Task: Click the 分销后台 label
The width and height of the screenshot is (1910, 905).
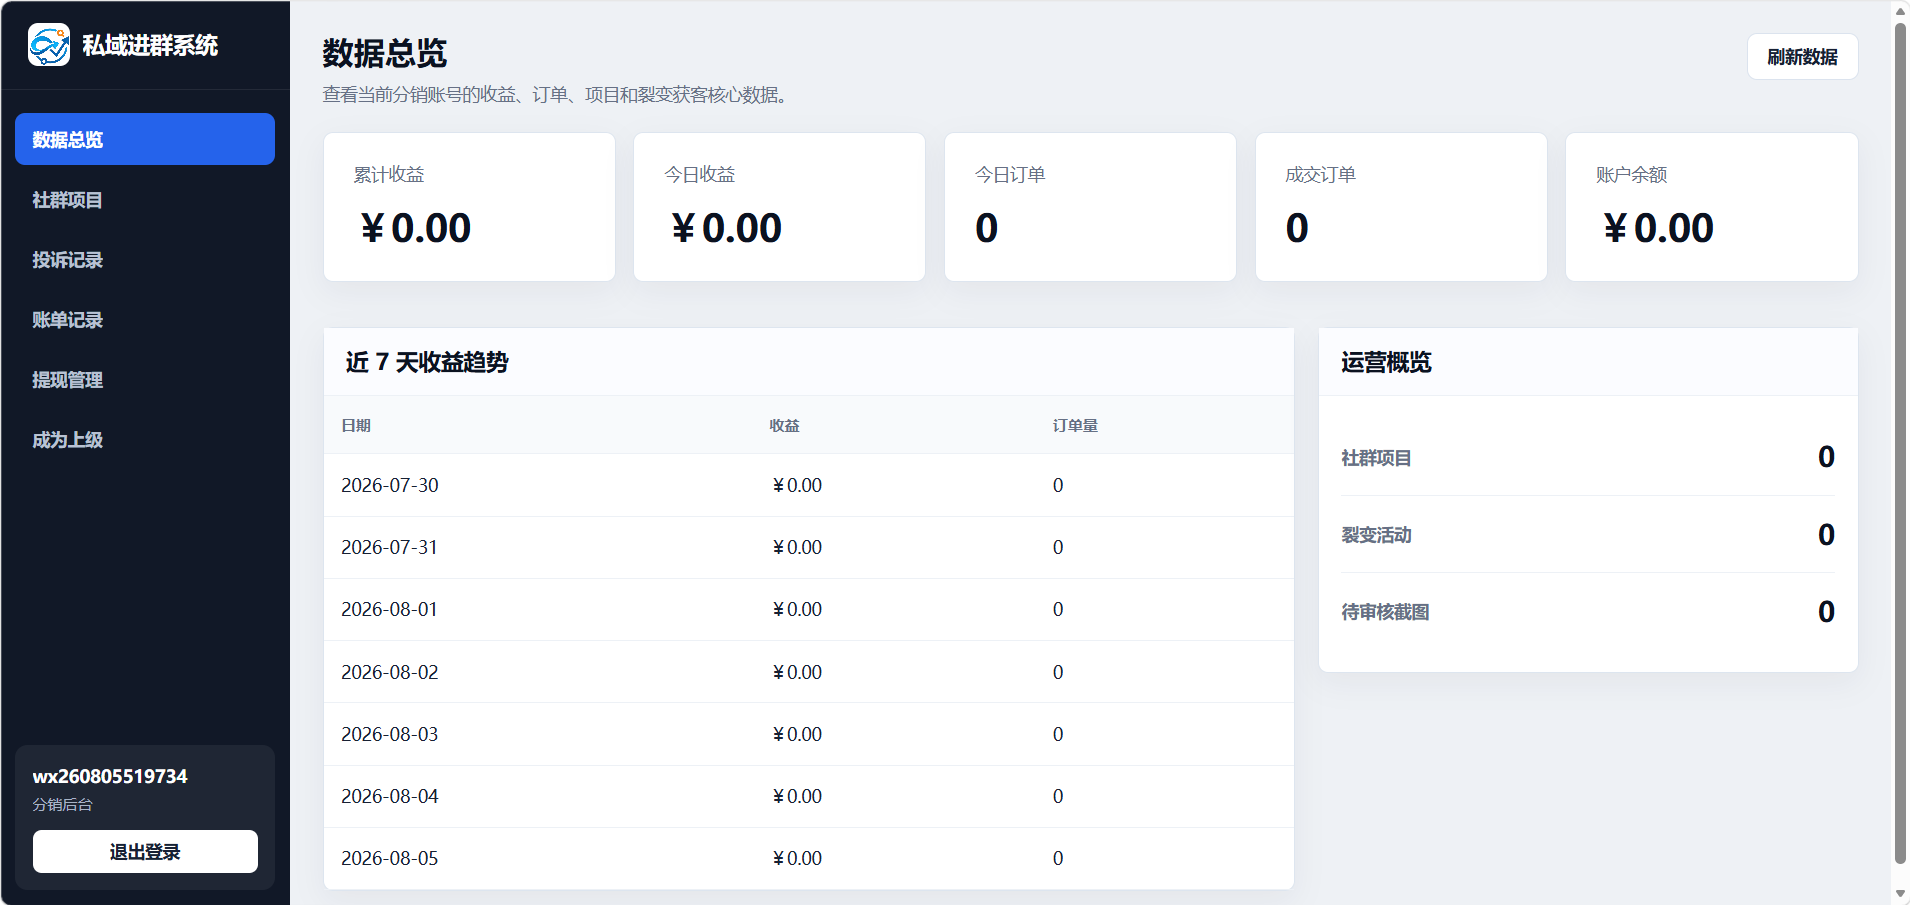Action: [x=62, y=804]
